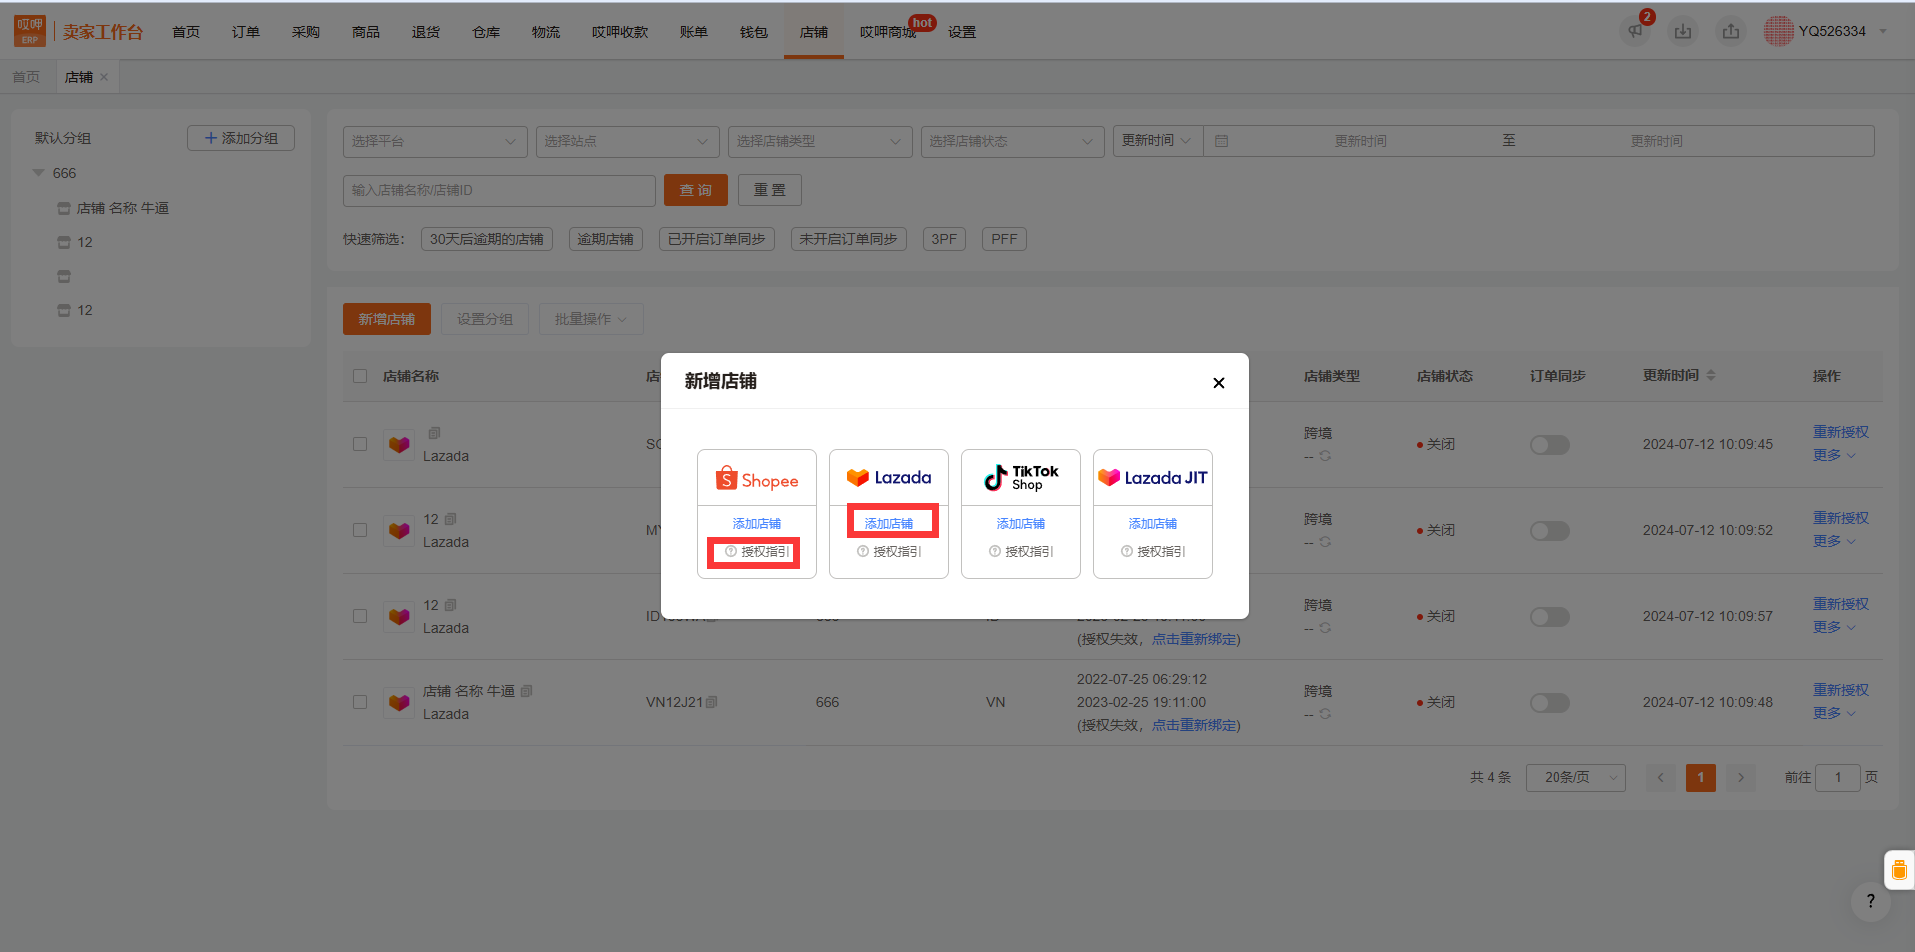Click the download tray icon in header
Image resolution: width=1915 pixels, height=952 pixels.
coord(1683,31)
